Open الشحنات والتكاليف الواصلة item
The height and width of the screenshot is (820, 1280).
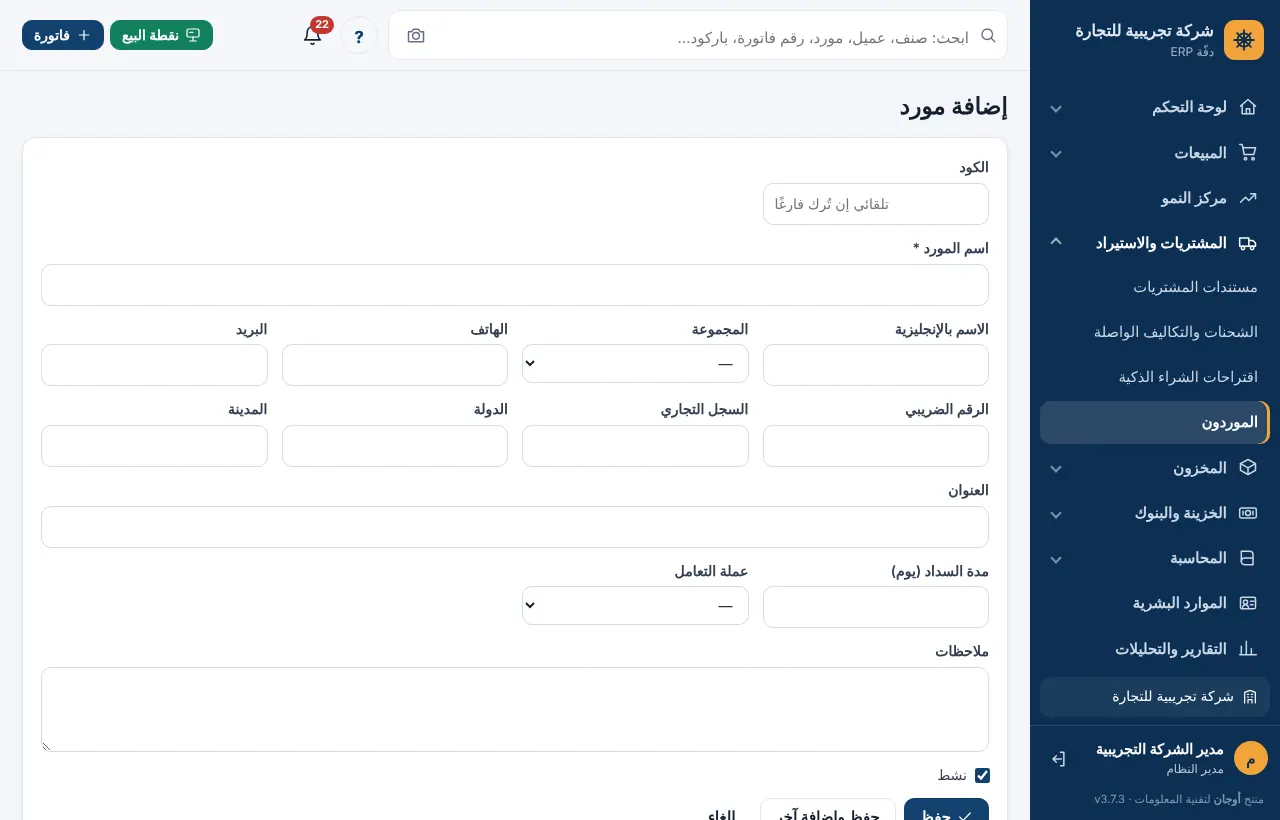tap(1155, 332)
